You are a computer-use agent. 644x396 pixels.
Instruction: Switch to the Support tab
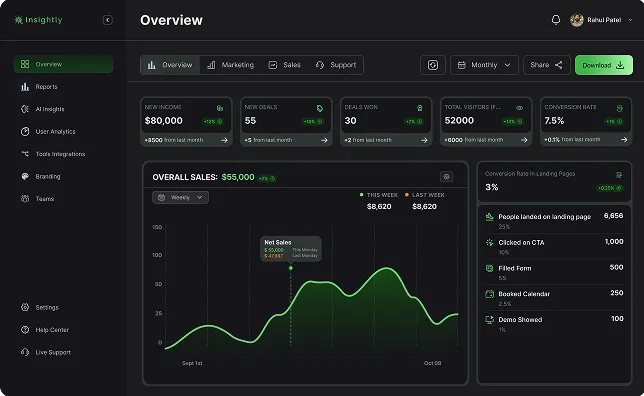pyautogui.click(x=336, y=65)
